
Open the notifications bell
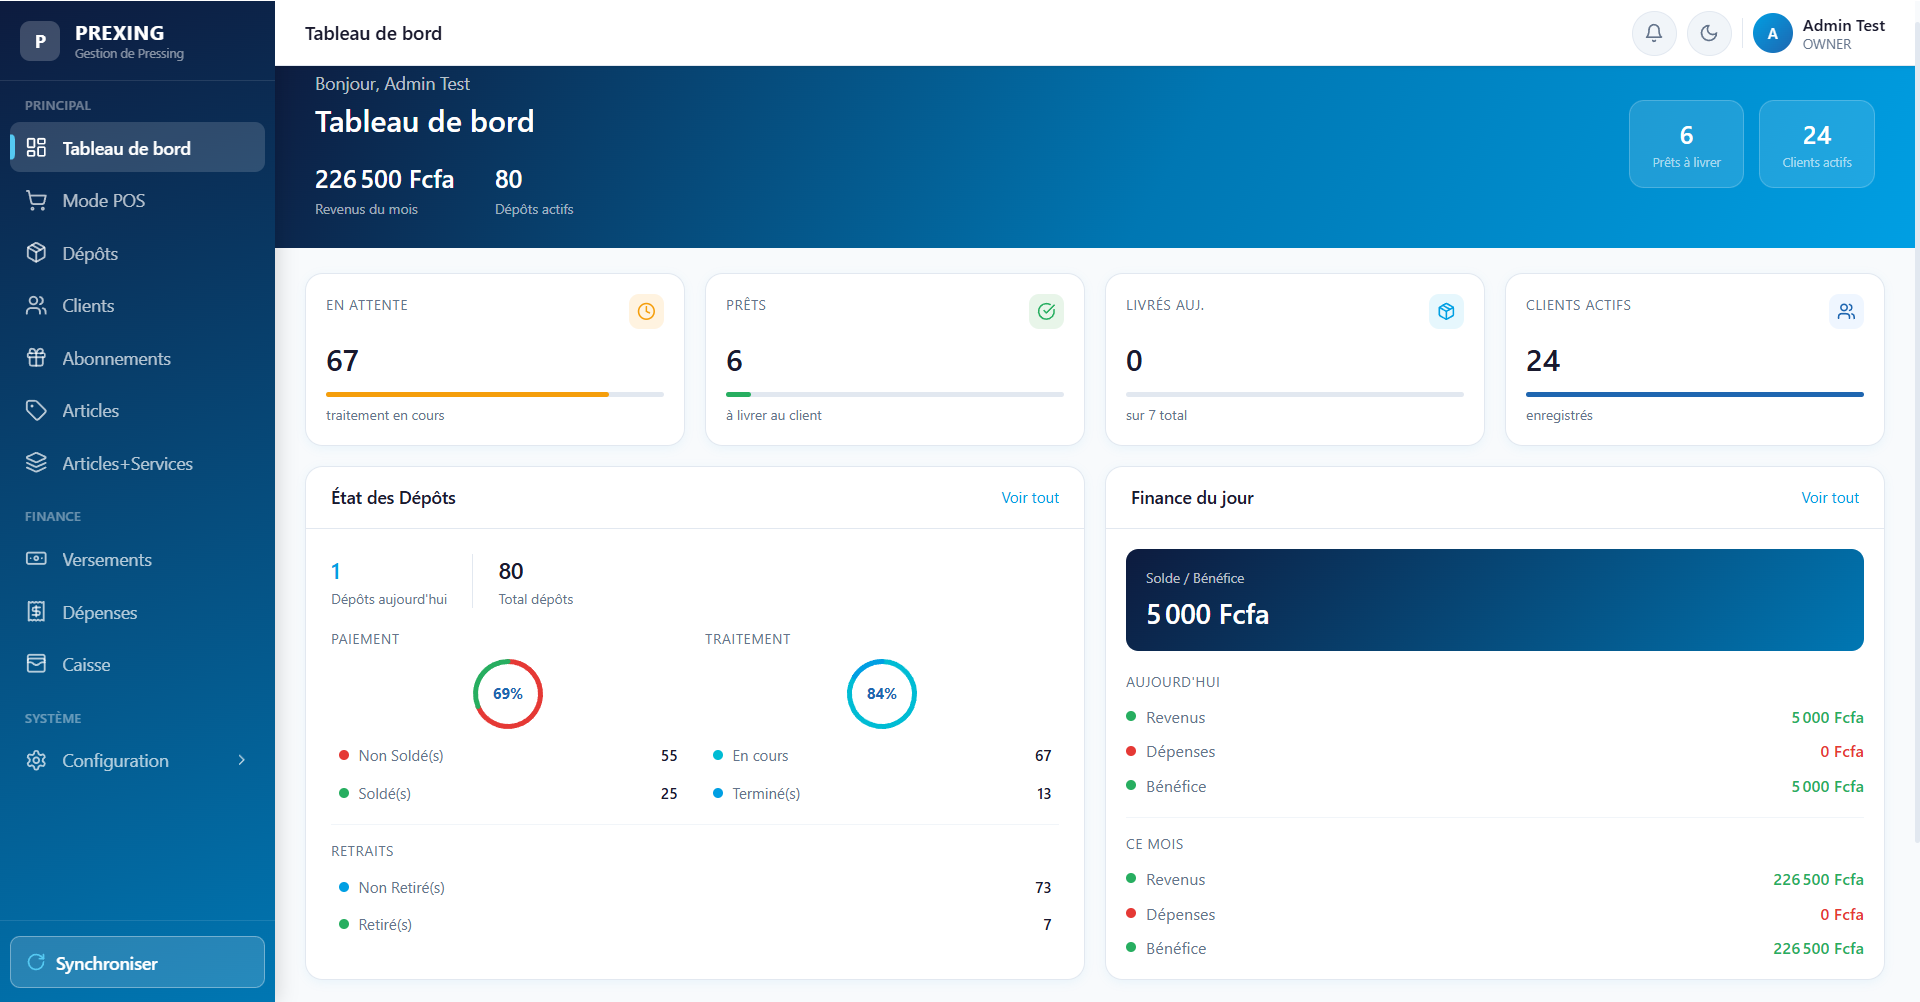(1654, 33)
